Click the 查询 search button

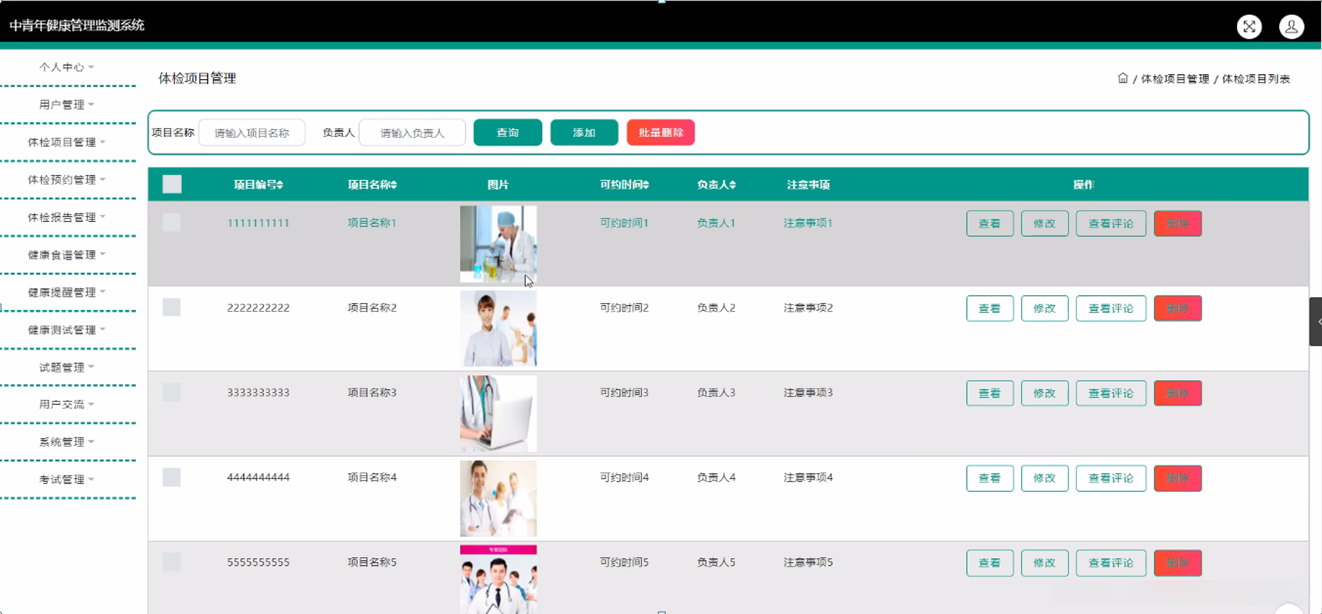point(508,132)
